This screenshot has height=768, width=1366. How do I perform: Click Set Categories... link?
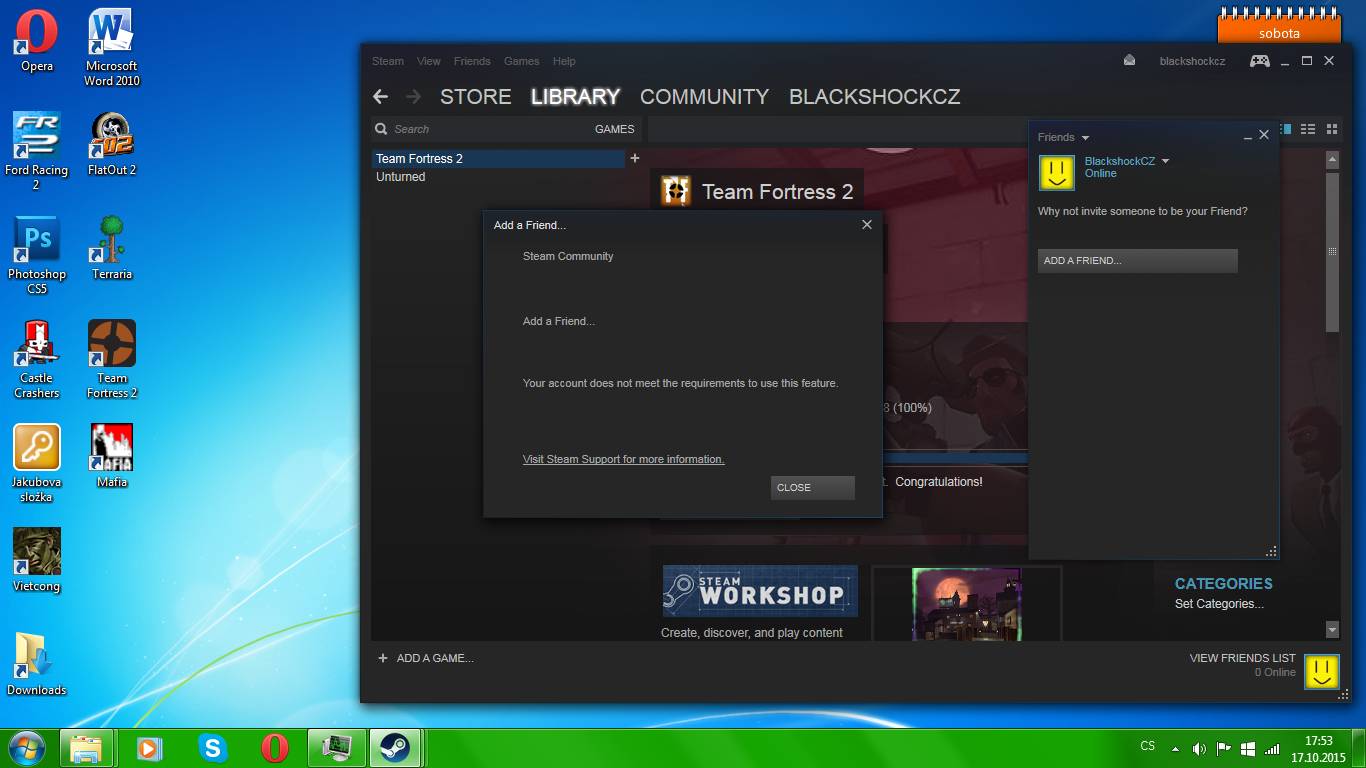(1219, 604)
